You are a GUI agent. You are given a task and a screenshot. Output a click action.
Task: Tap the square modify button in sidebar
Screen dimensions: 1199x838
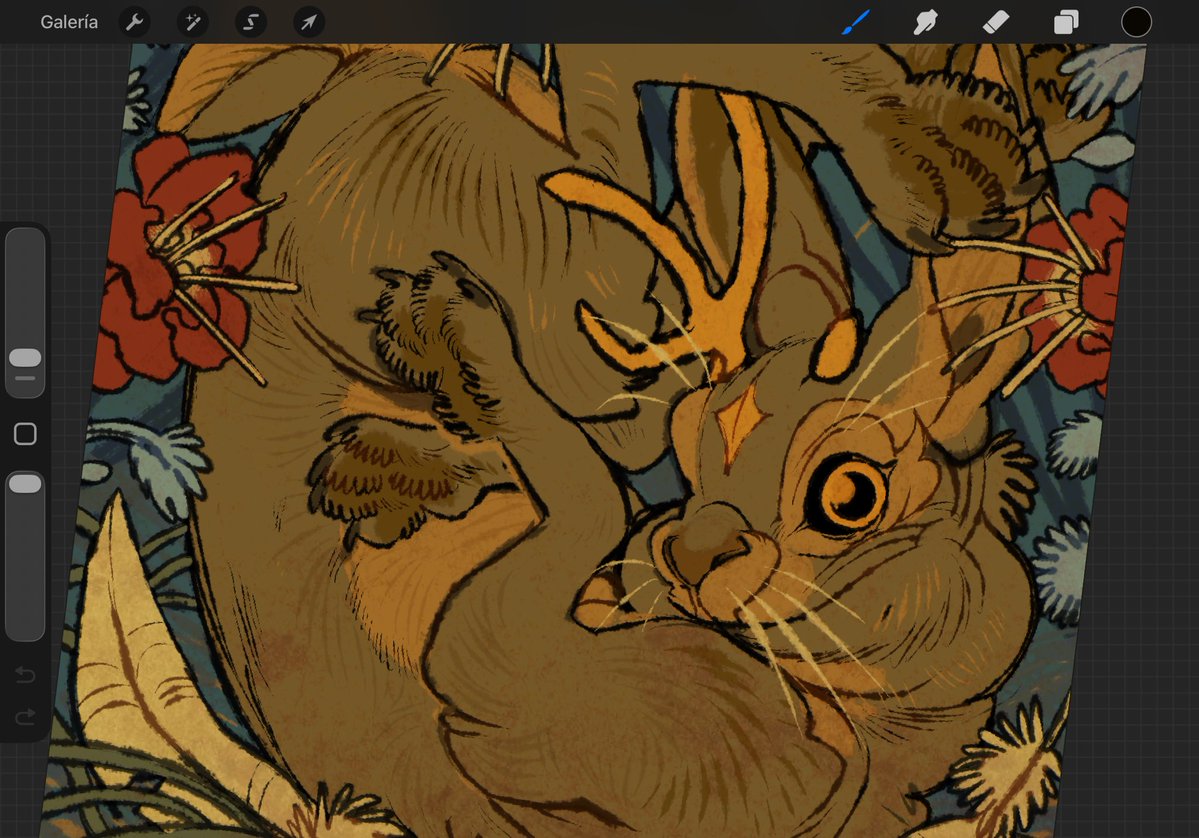click(x=25, y=434)
